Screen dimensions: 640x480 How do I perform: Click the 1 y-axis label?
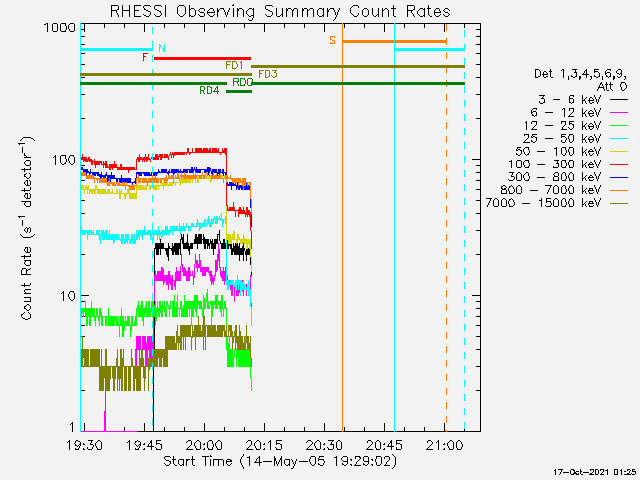tap(72, 427)
